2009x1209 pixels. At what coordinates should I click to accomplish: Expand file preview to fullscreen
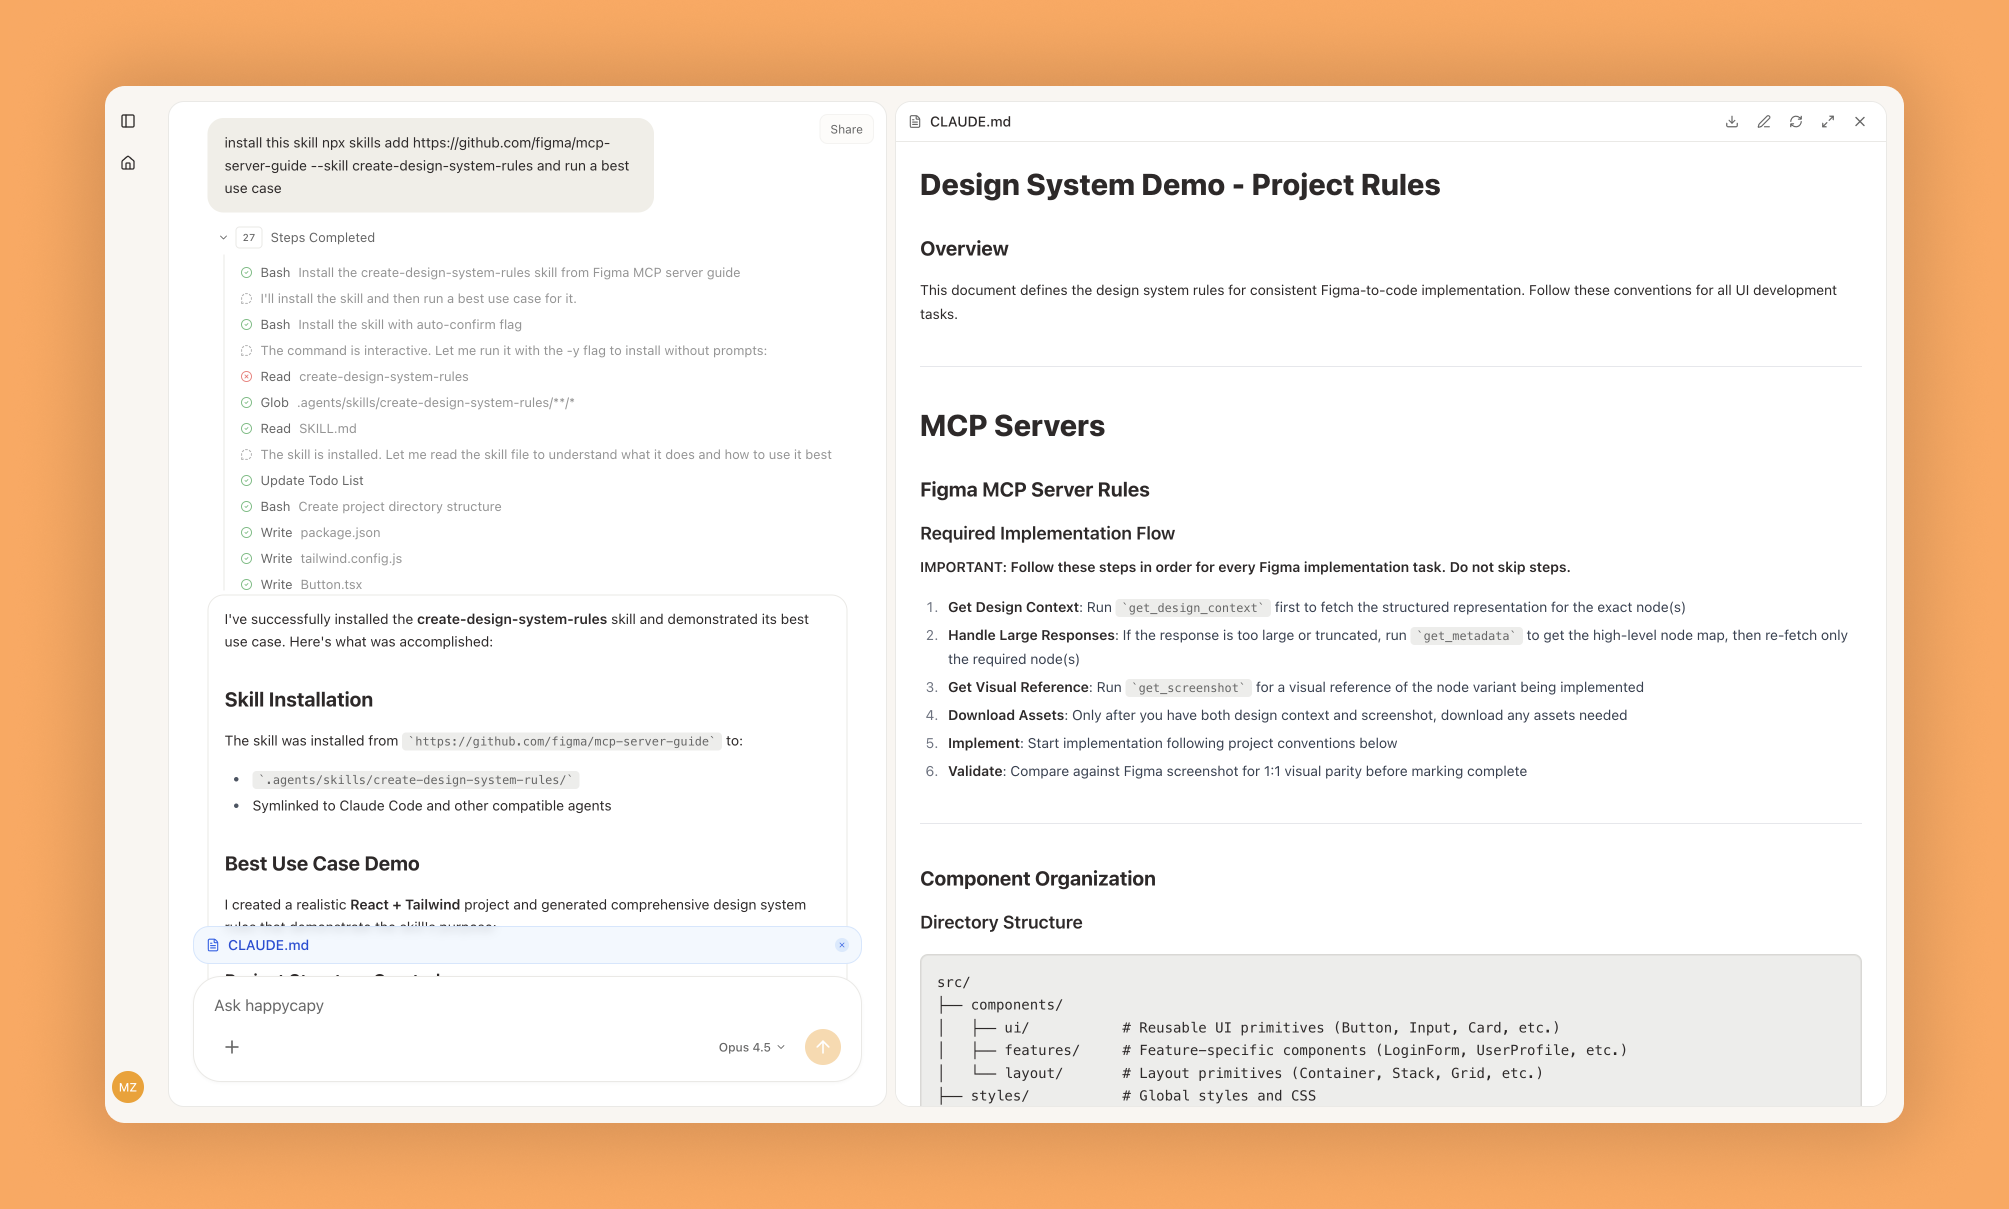(x=1827, y=122)
